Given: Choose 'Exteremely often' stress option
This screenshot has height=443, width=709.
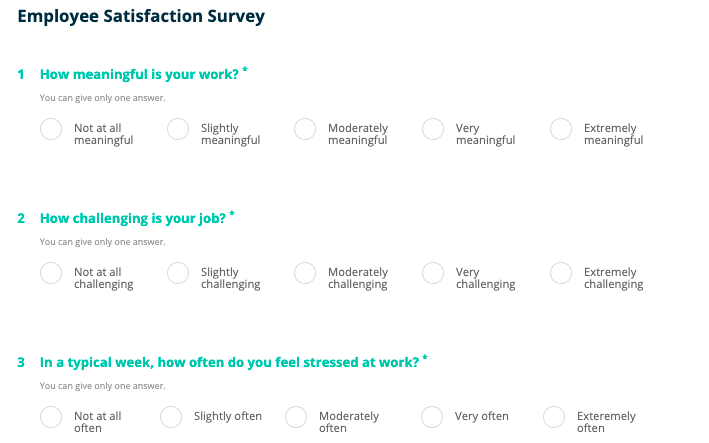Looking at the screenshot, I should (554, 417).
